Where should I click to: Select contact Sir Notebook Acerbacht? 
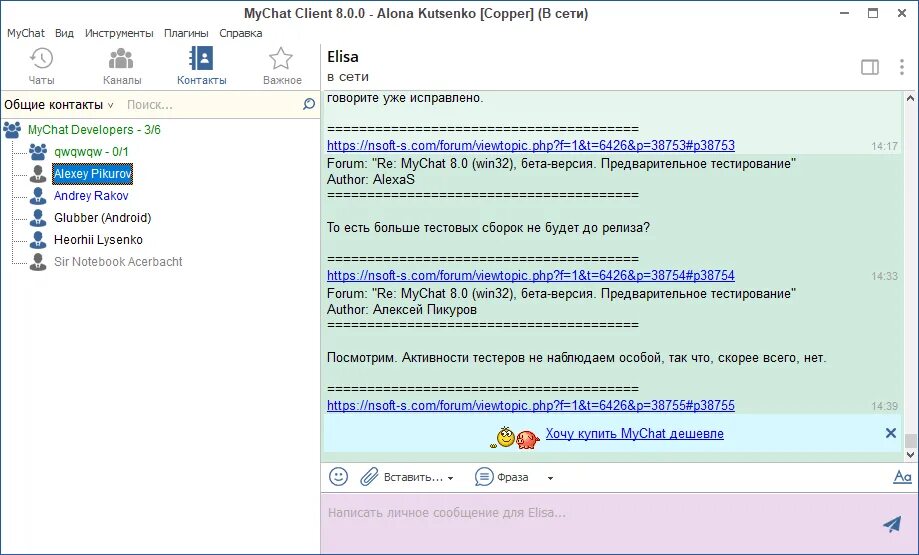click(118, 261)
